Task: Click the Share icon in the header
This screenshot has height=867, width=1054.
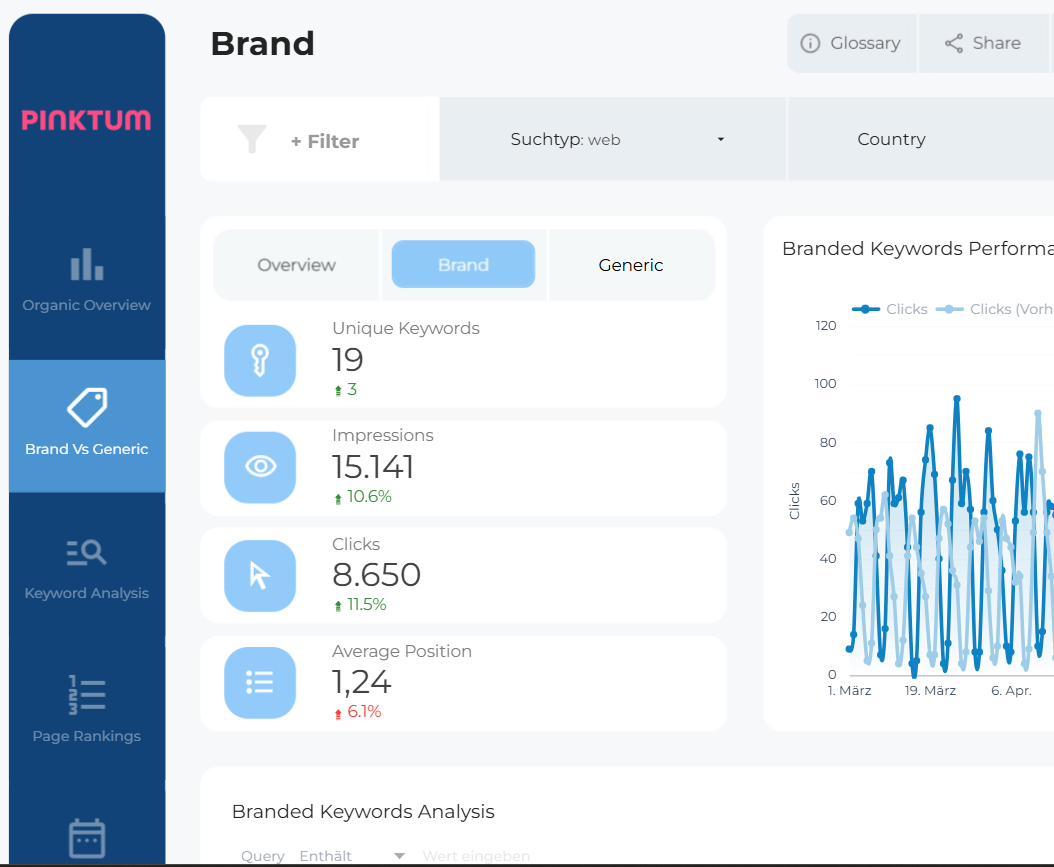Action: tap(981, 43)
